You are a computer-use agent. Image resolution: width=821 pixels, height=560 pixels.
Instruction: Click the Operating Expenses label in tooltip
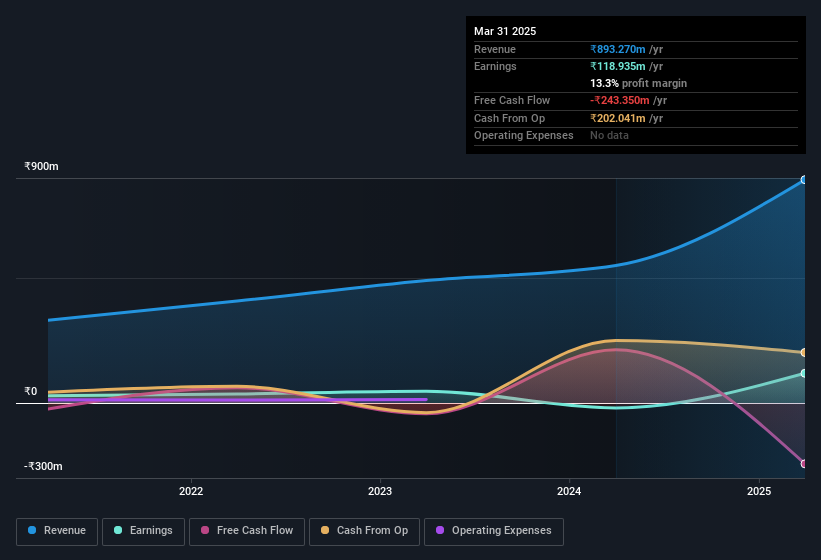[x=524, y=136]
